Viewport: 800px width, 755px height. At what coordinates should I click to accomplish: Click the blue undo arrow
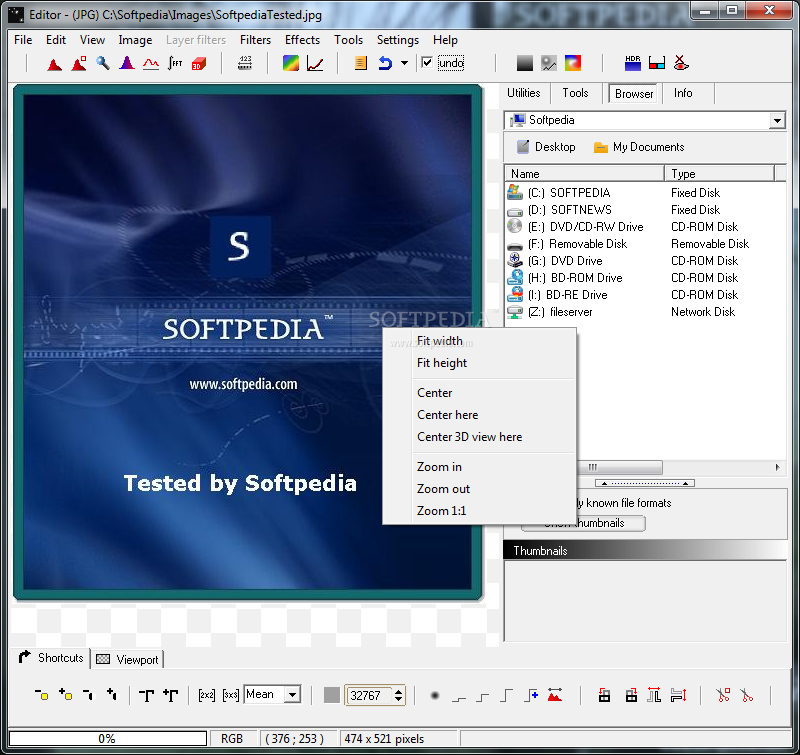click(385, 64)
